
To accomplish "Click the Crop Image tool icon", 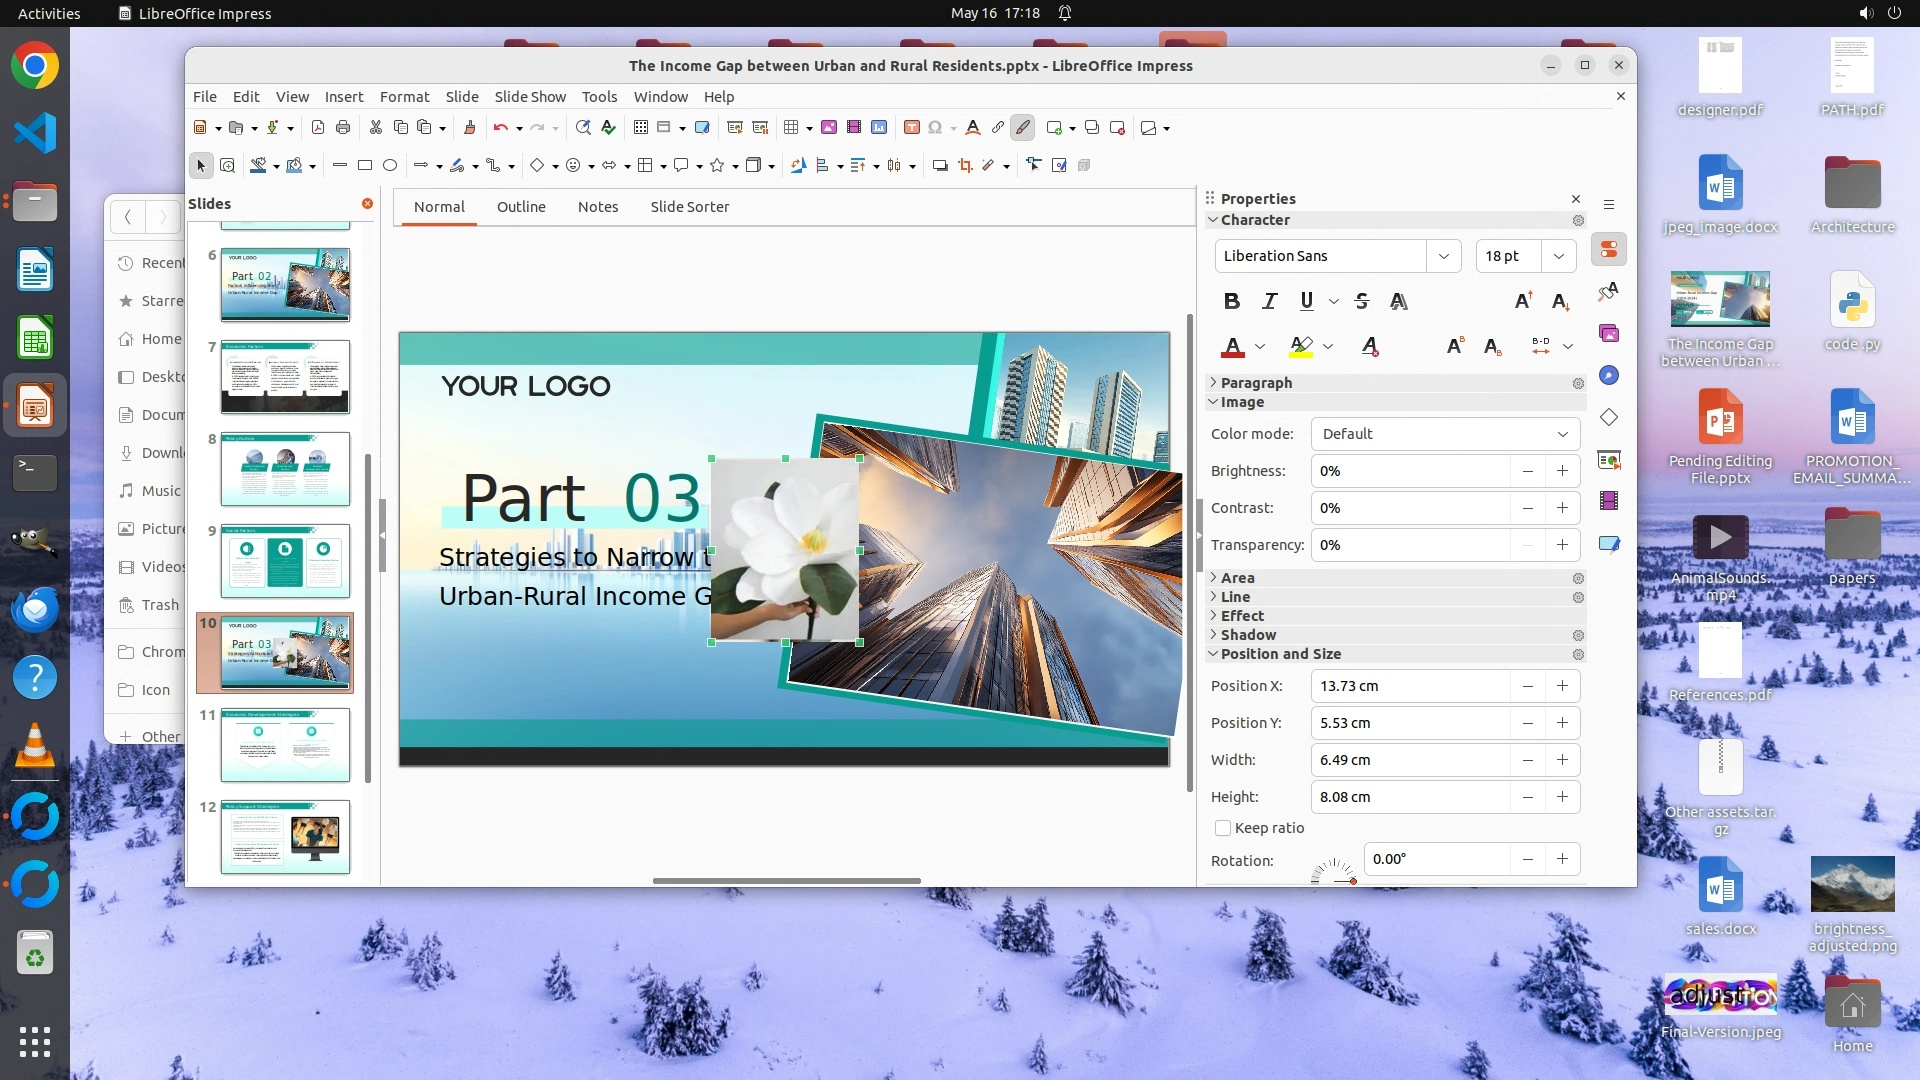I will [x=965, y=165].
